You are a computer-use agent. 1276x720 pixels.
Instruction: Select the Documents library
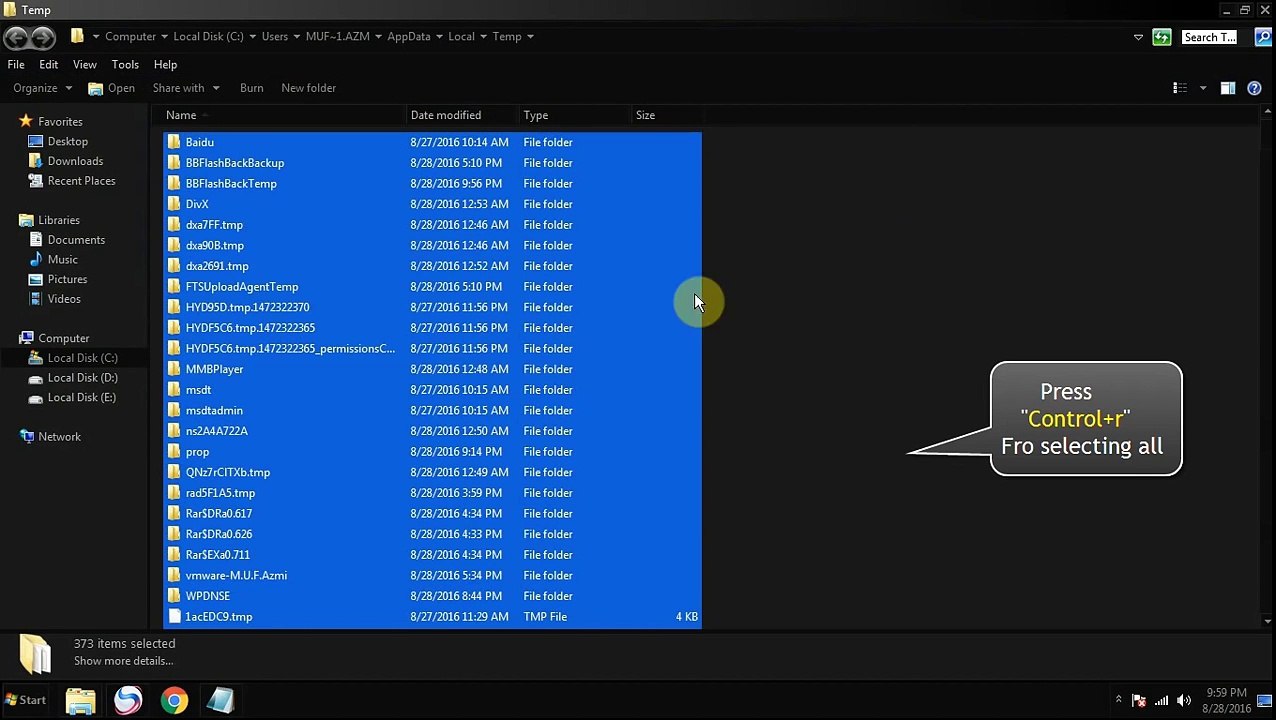tap(76, 240)
